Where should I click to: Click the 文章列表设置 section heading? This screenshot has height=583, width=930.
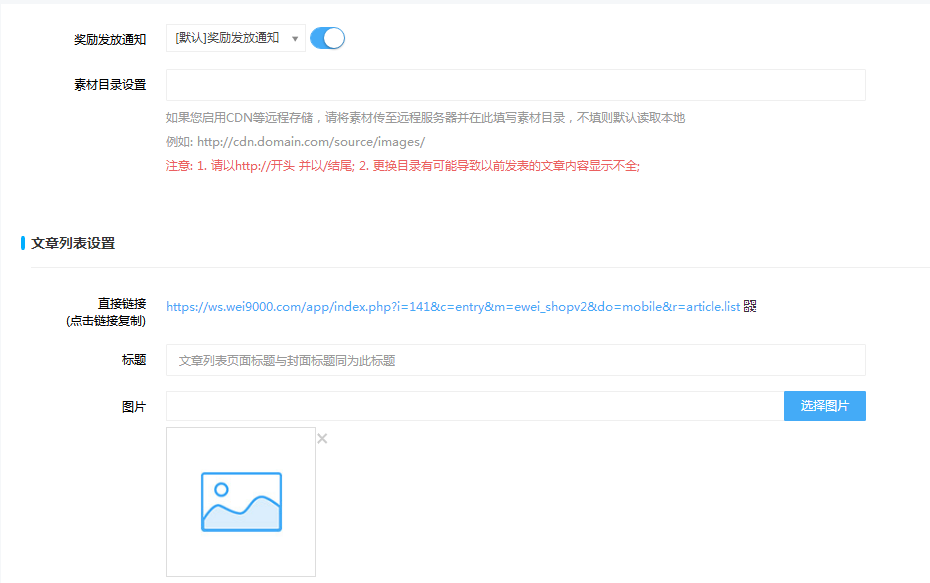pos(73,243)
